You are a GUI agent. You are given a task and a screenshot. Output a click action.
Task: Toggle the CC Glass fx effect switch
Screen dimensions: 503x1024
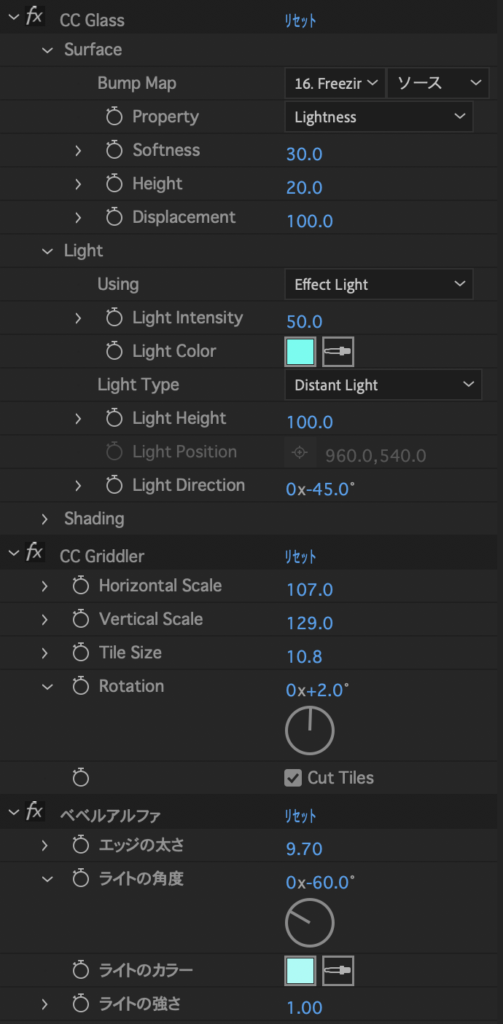point(35,18)
